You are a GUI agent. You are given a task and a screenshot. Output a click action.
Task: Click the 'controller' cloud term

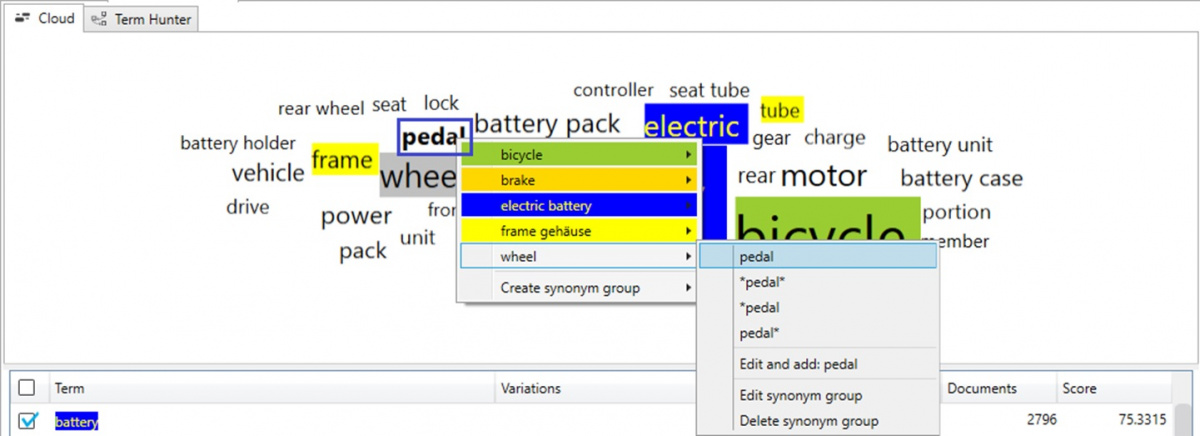(x=613, y=90)
